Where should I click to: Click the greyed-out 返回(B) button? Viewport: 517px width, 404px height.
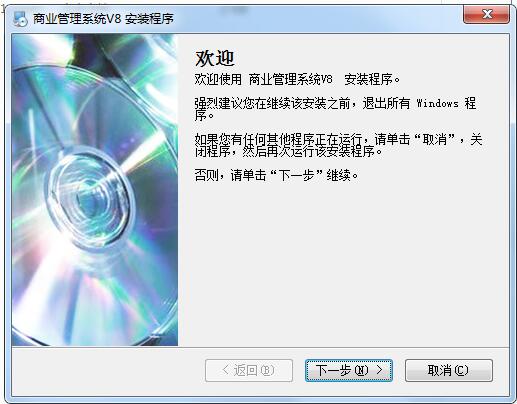tap(249, 370)
